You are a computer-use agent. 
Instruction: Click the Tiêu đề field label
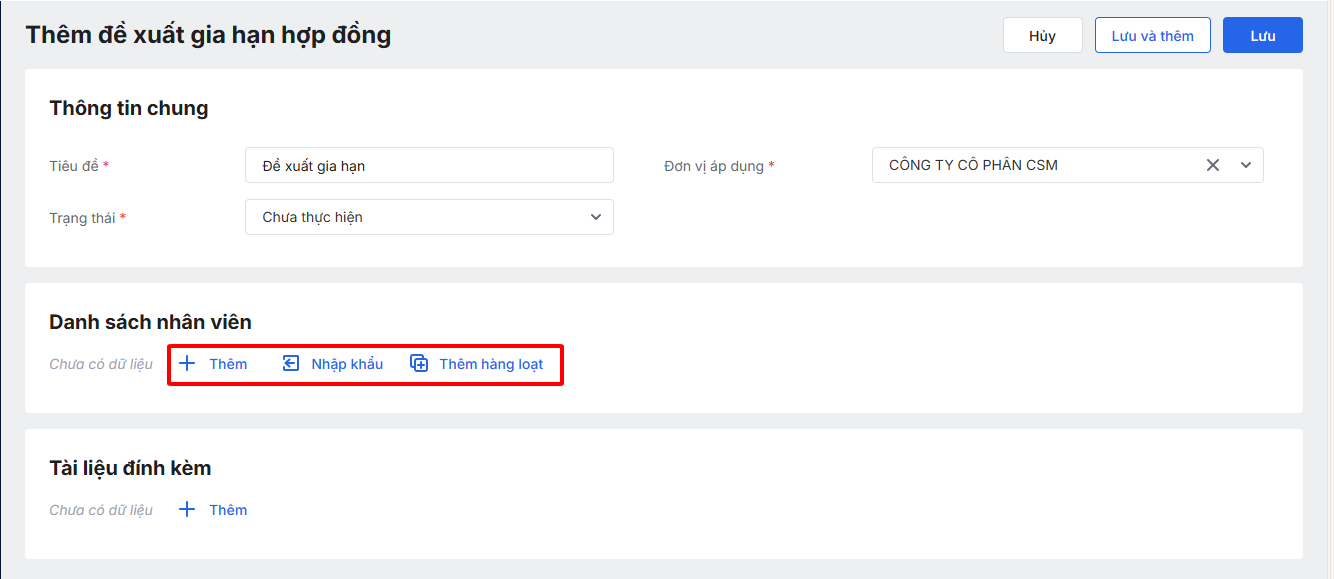click(x=74, y=166)
